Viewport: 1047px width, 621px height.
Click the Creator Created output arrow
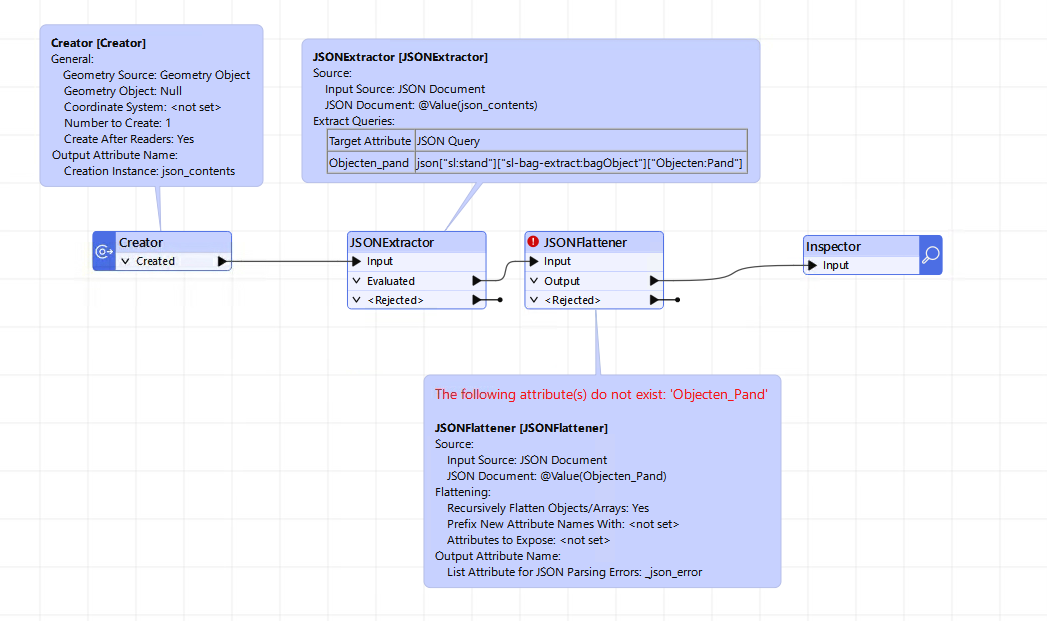tap(222, 262)
